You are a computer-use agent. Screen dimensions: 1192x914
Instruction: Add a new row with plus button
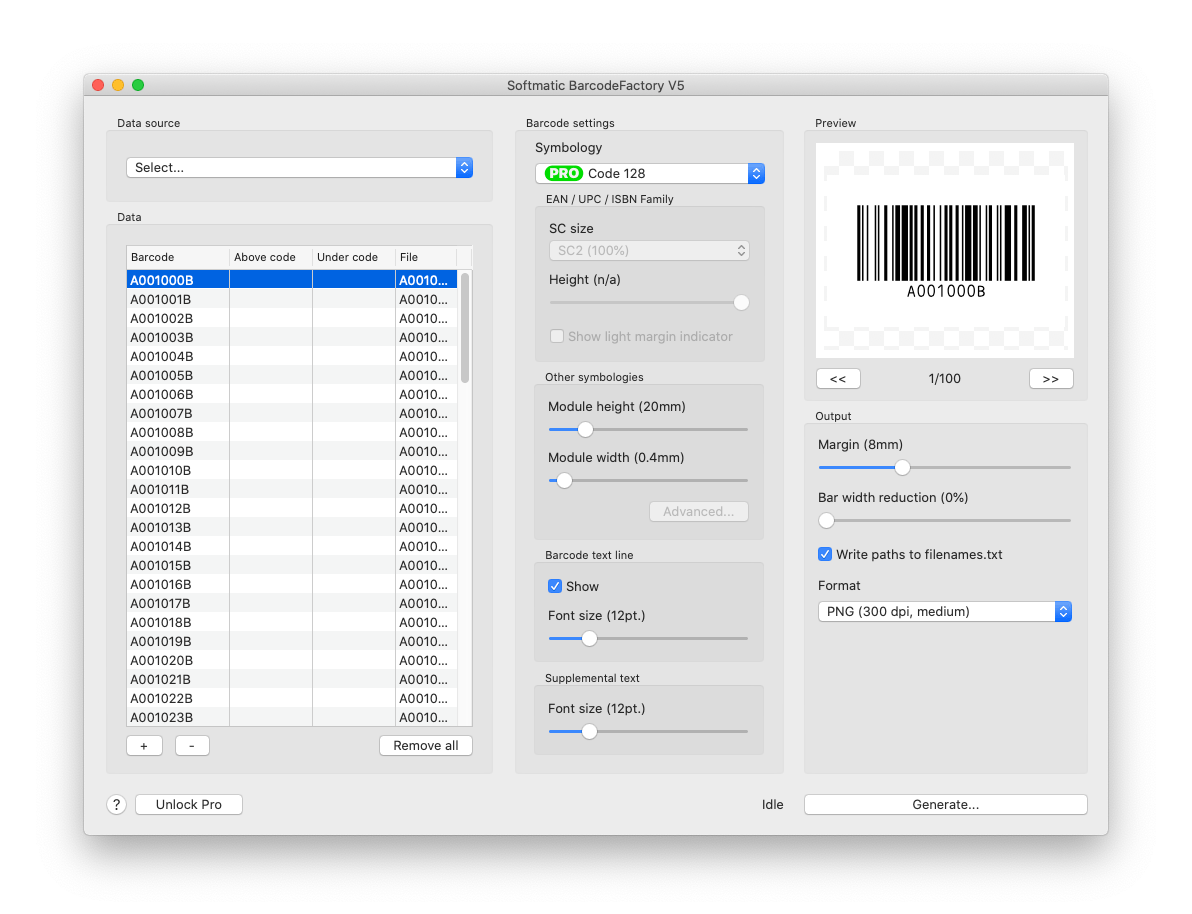tap(144, 746)
